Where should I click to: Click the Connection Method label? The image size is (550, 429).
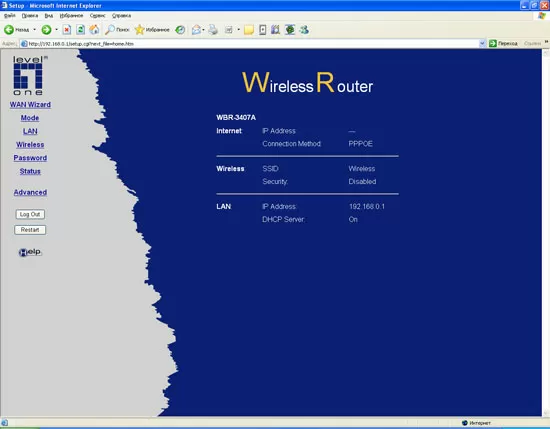click(292, 143)
